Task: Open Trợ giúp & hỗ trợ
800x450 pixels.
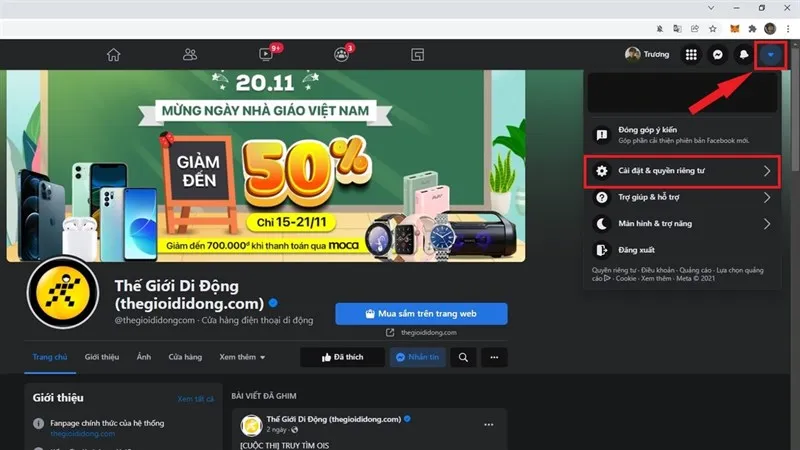Action: click(682, 197)
